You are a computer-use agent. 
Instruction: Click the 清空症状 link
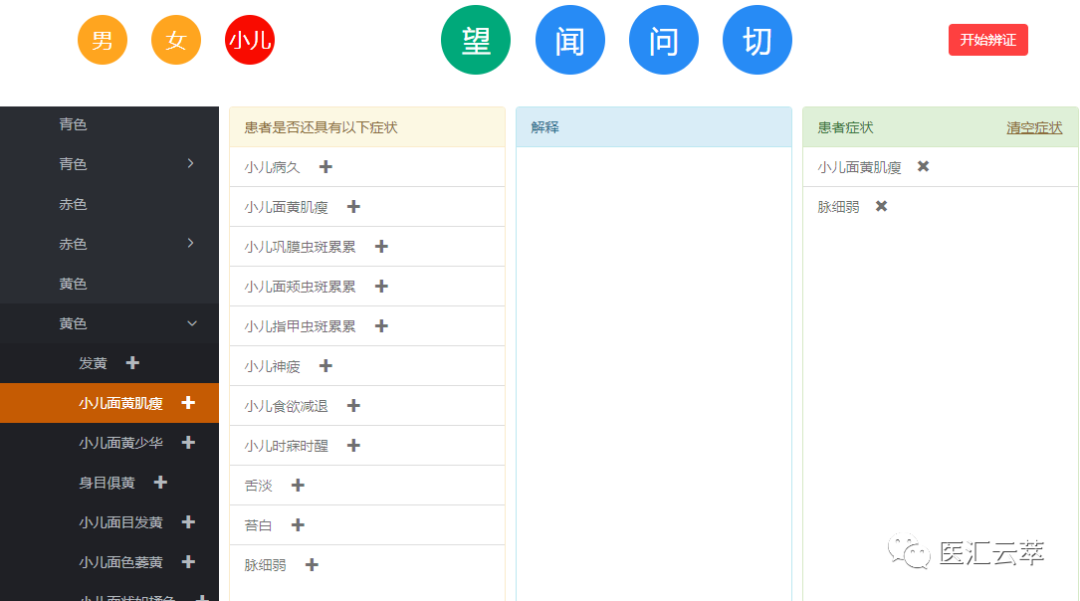point(1034,127)
